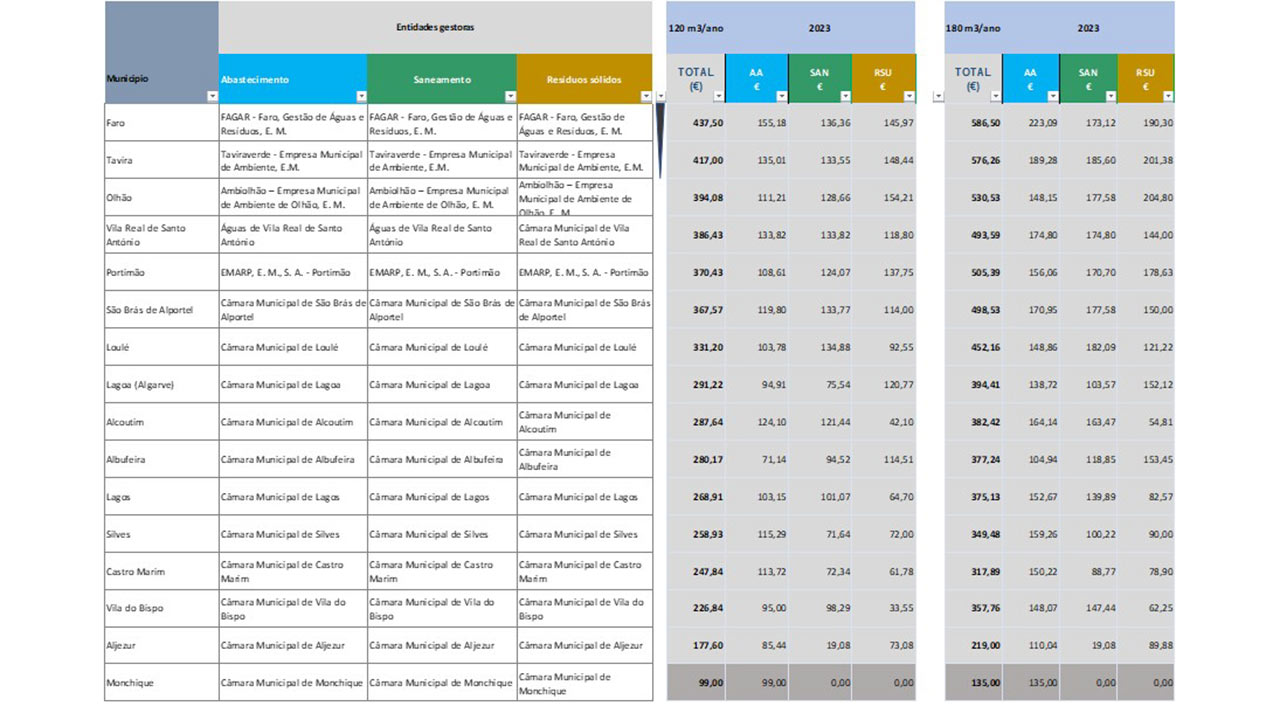The height and width of the screenshot is (720, 1280).
Task: Select Loulé's 180 m3 total 452,16
Action: (974, 347)
